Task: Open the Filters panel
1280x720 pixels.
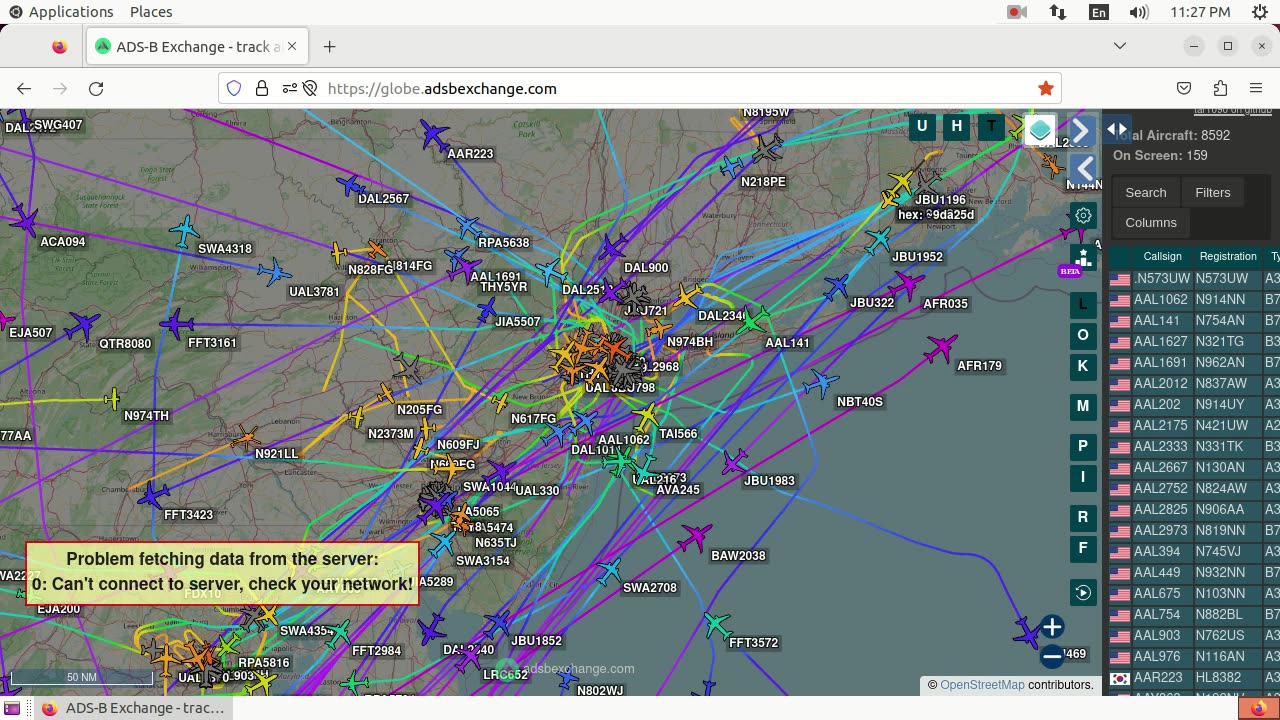Action: [x=1213, y=192]
